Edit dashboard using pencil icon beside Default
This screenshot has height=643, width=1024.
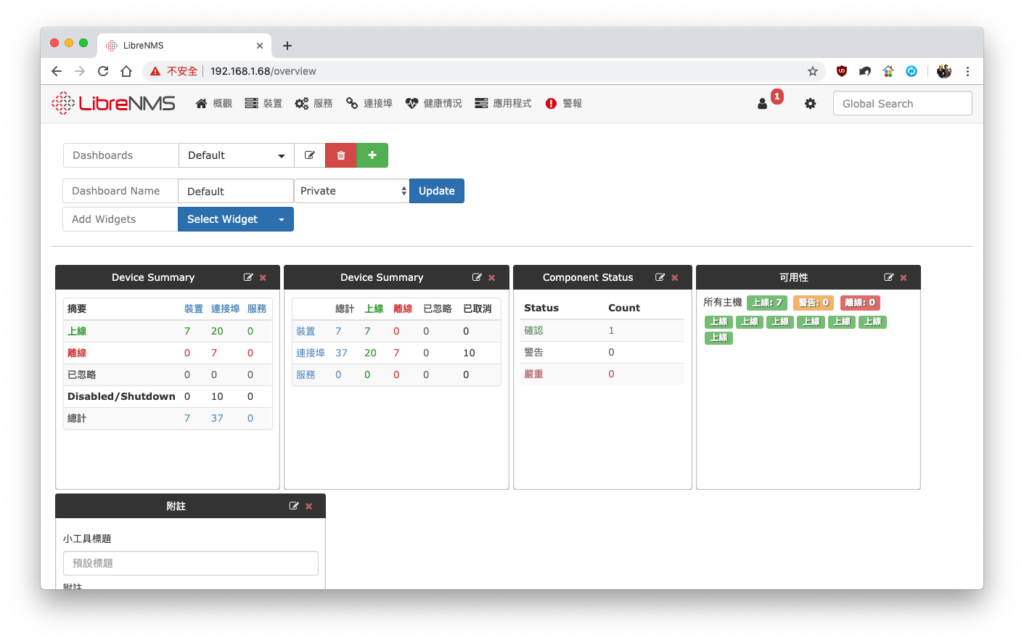(x=310, y=155)
